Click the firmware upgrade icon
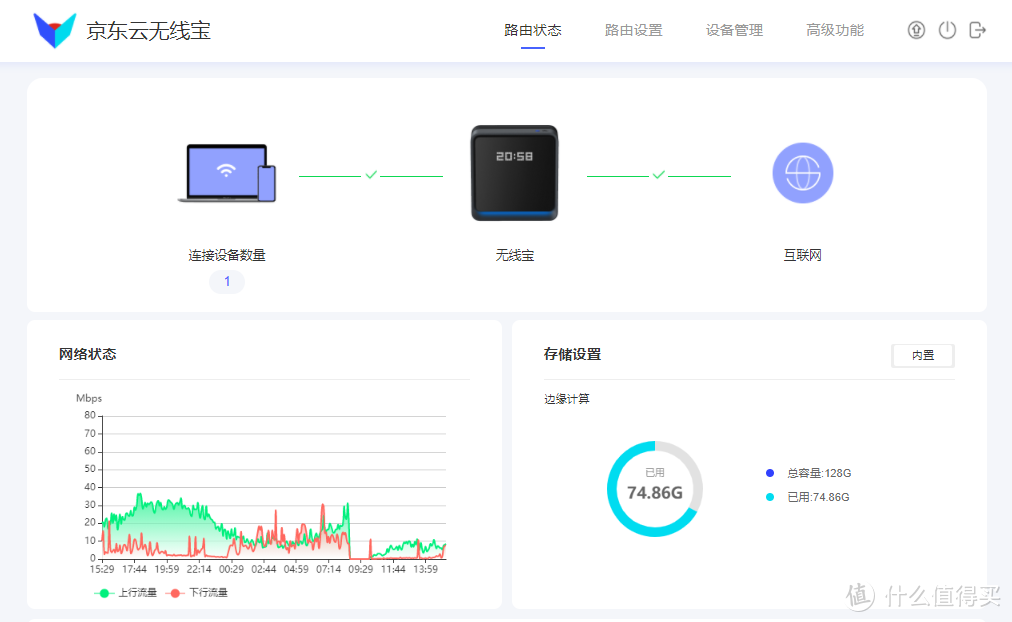This screenshot has height=622, width=1012. [916, 30]
